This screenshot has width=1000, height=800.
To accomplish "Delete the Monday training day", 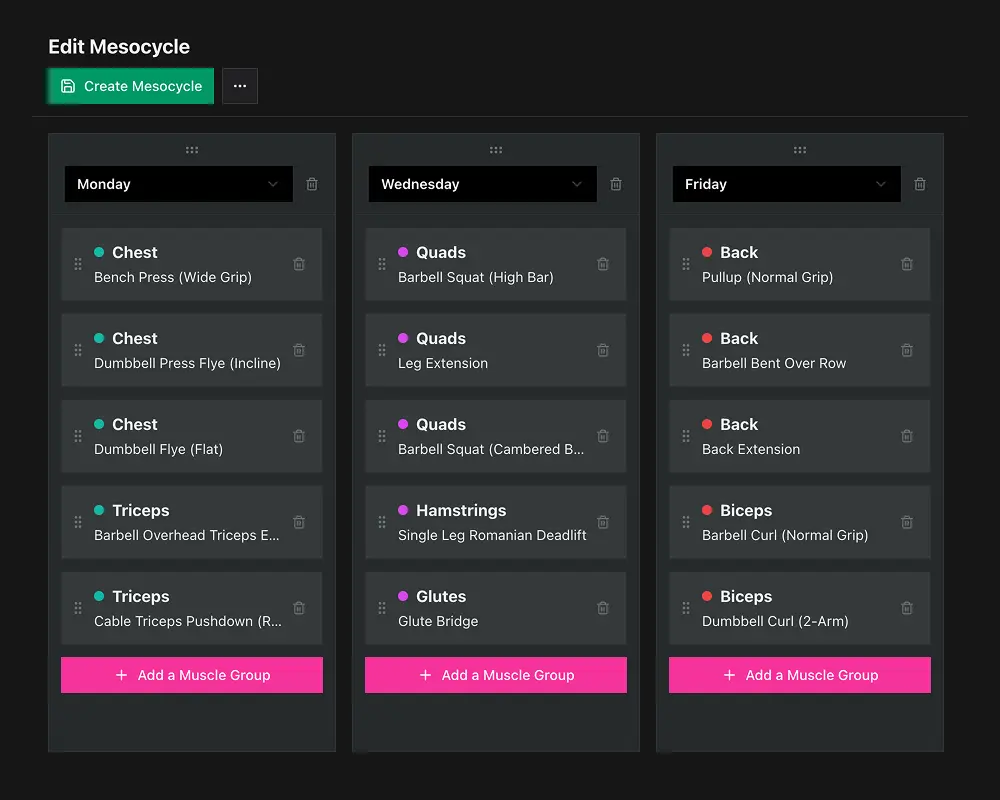I will (311, 184).
